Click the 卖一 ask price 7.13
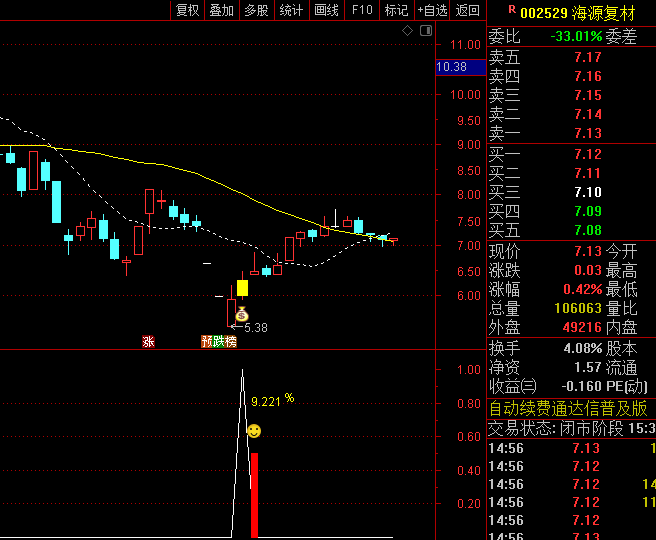 tap(588, 133)
